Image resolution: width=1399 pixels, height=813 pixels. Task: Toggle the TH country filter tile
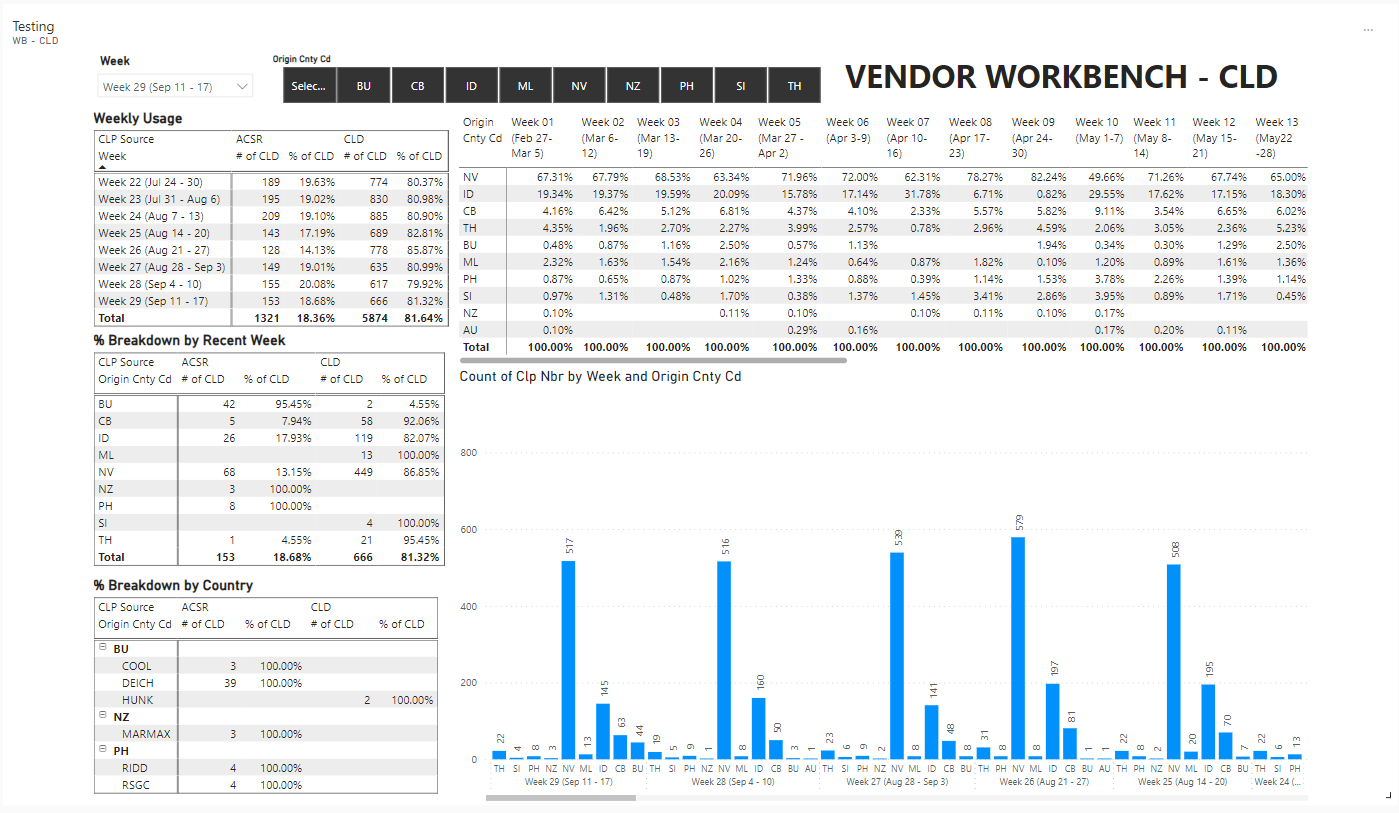(794, 84)
